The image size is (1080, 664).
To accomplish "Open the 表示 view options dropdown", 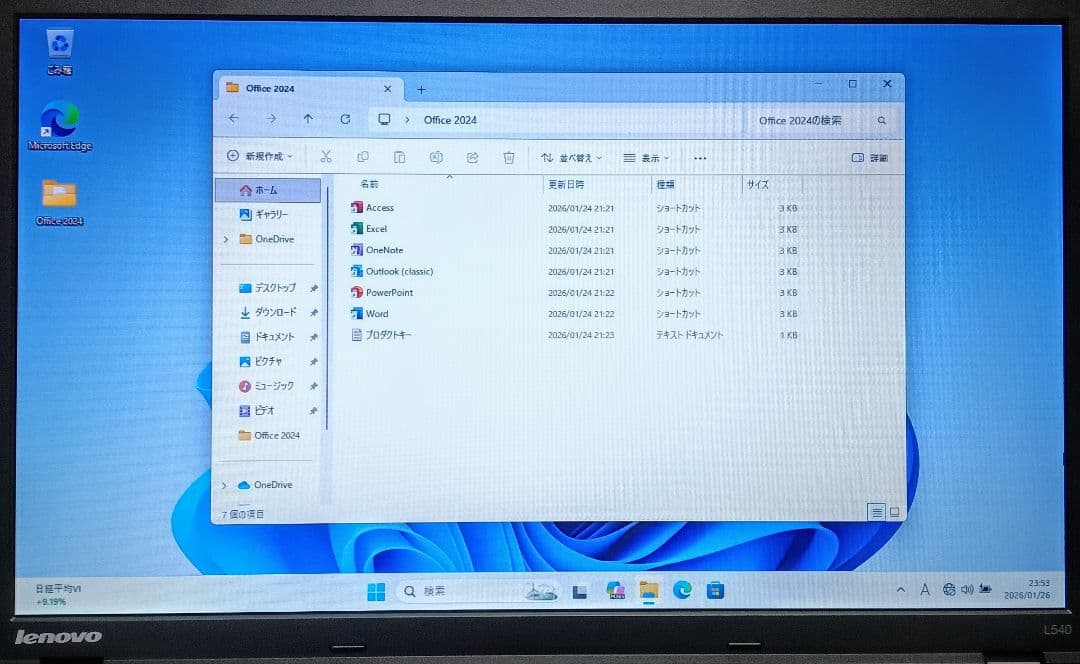I will pos(645,157).
